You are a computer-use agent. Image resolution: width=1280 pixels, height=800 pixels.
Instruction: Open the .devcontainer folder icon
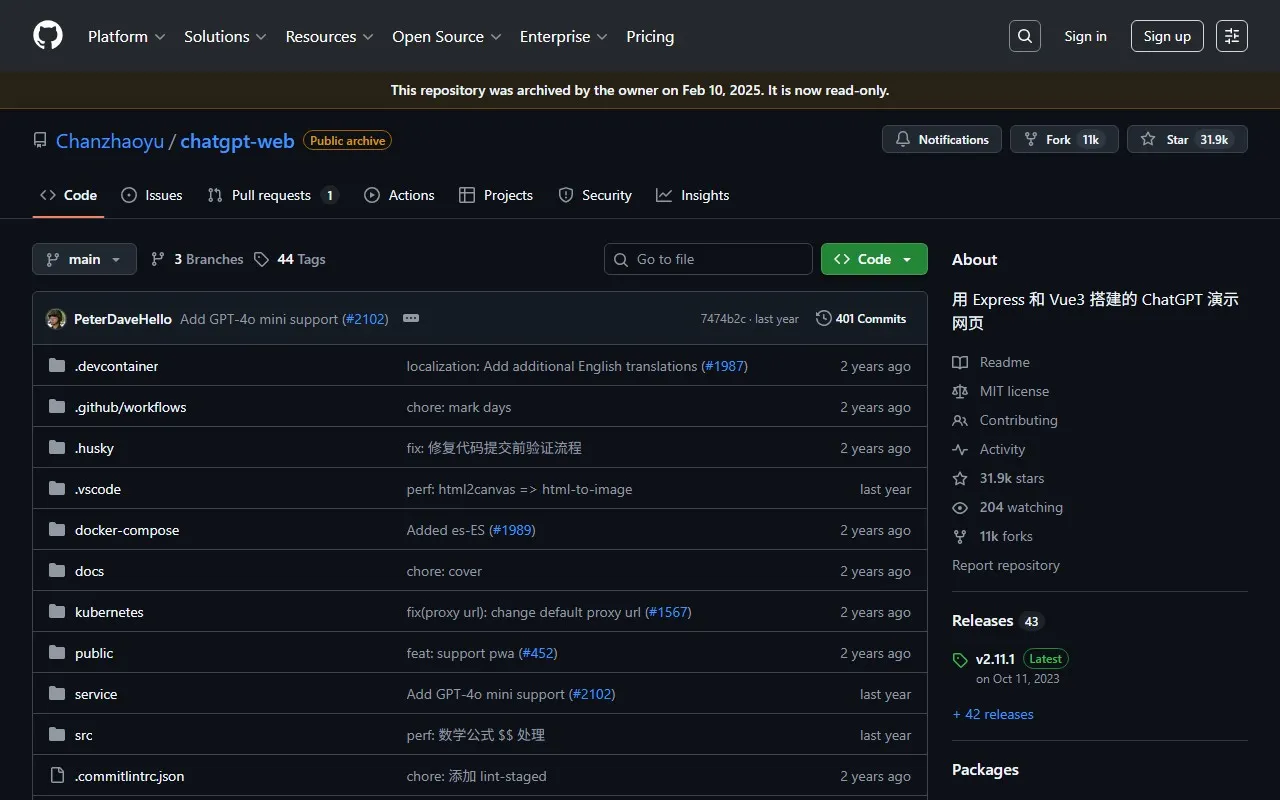[x=56, y=365]
